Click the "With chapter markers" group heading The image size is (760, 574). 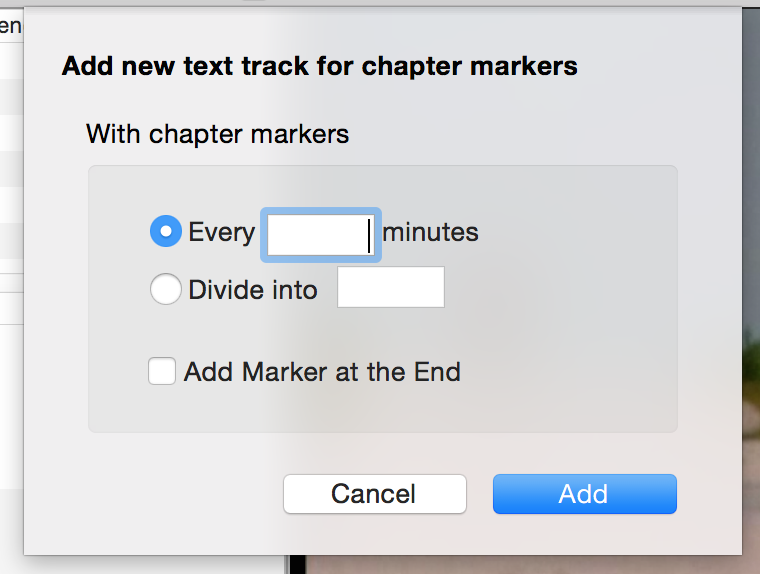[218, 134]
